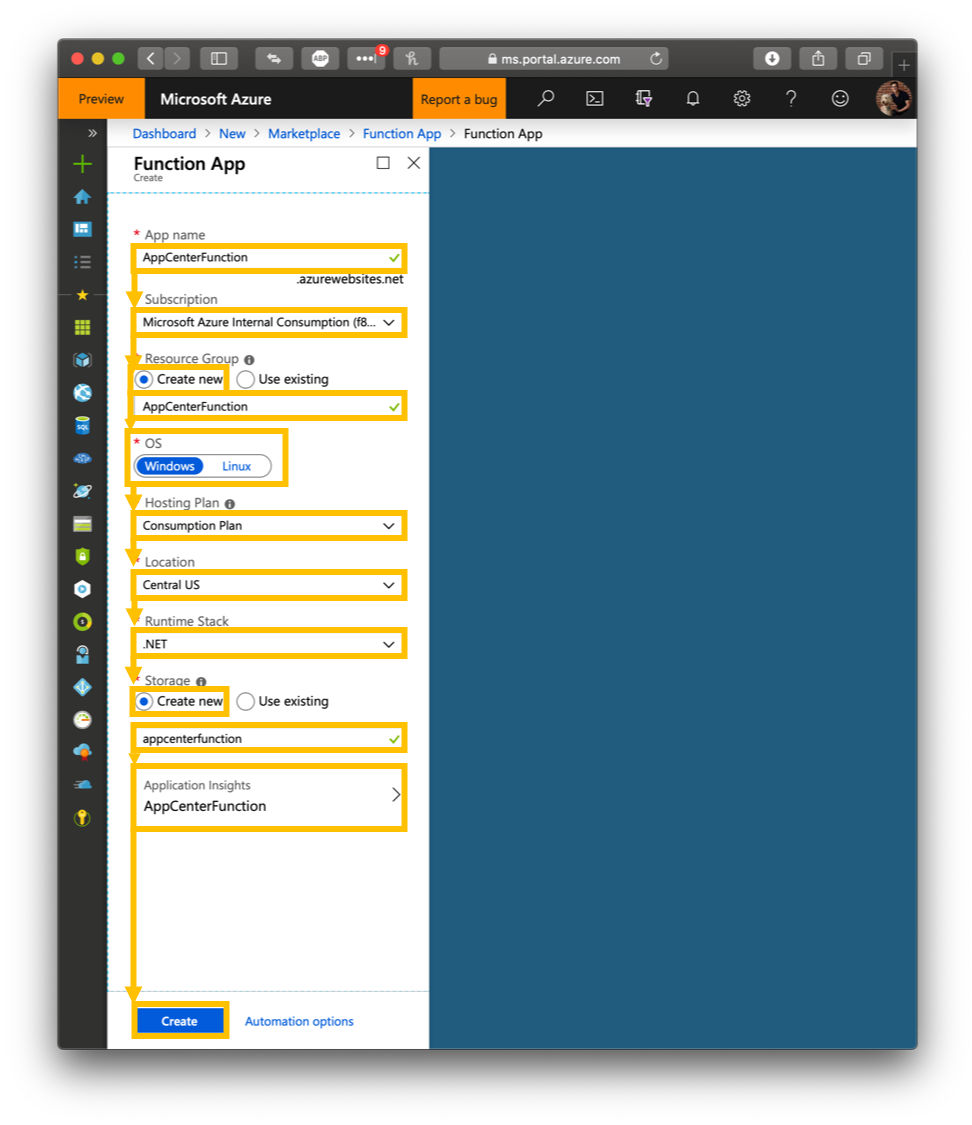This screenshot has width=972, height=1125.
Task: Switch OS toggle to Windows
Action: (x=169, y=466)
